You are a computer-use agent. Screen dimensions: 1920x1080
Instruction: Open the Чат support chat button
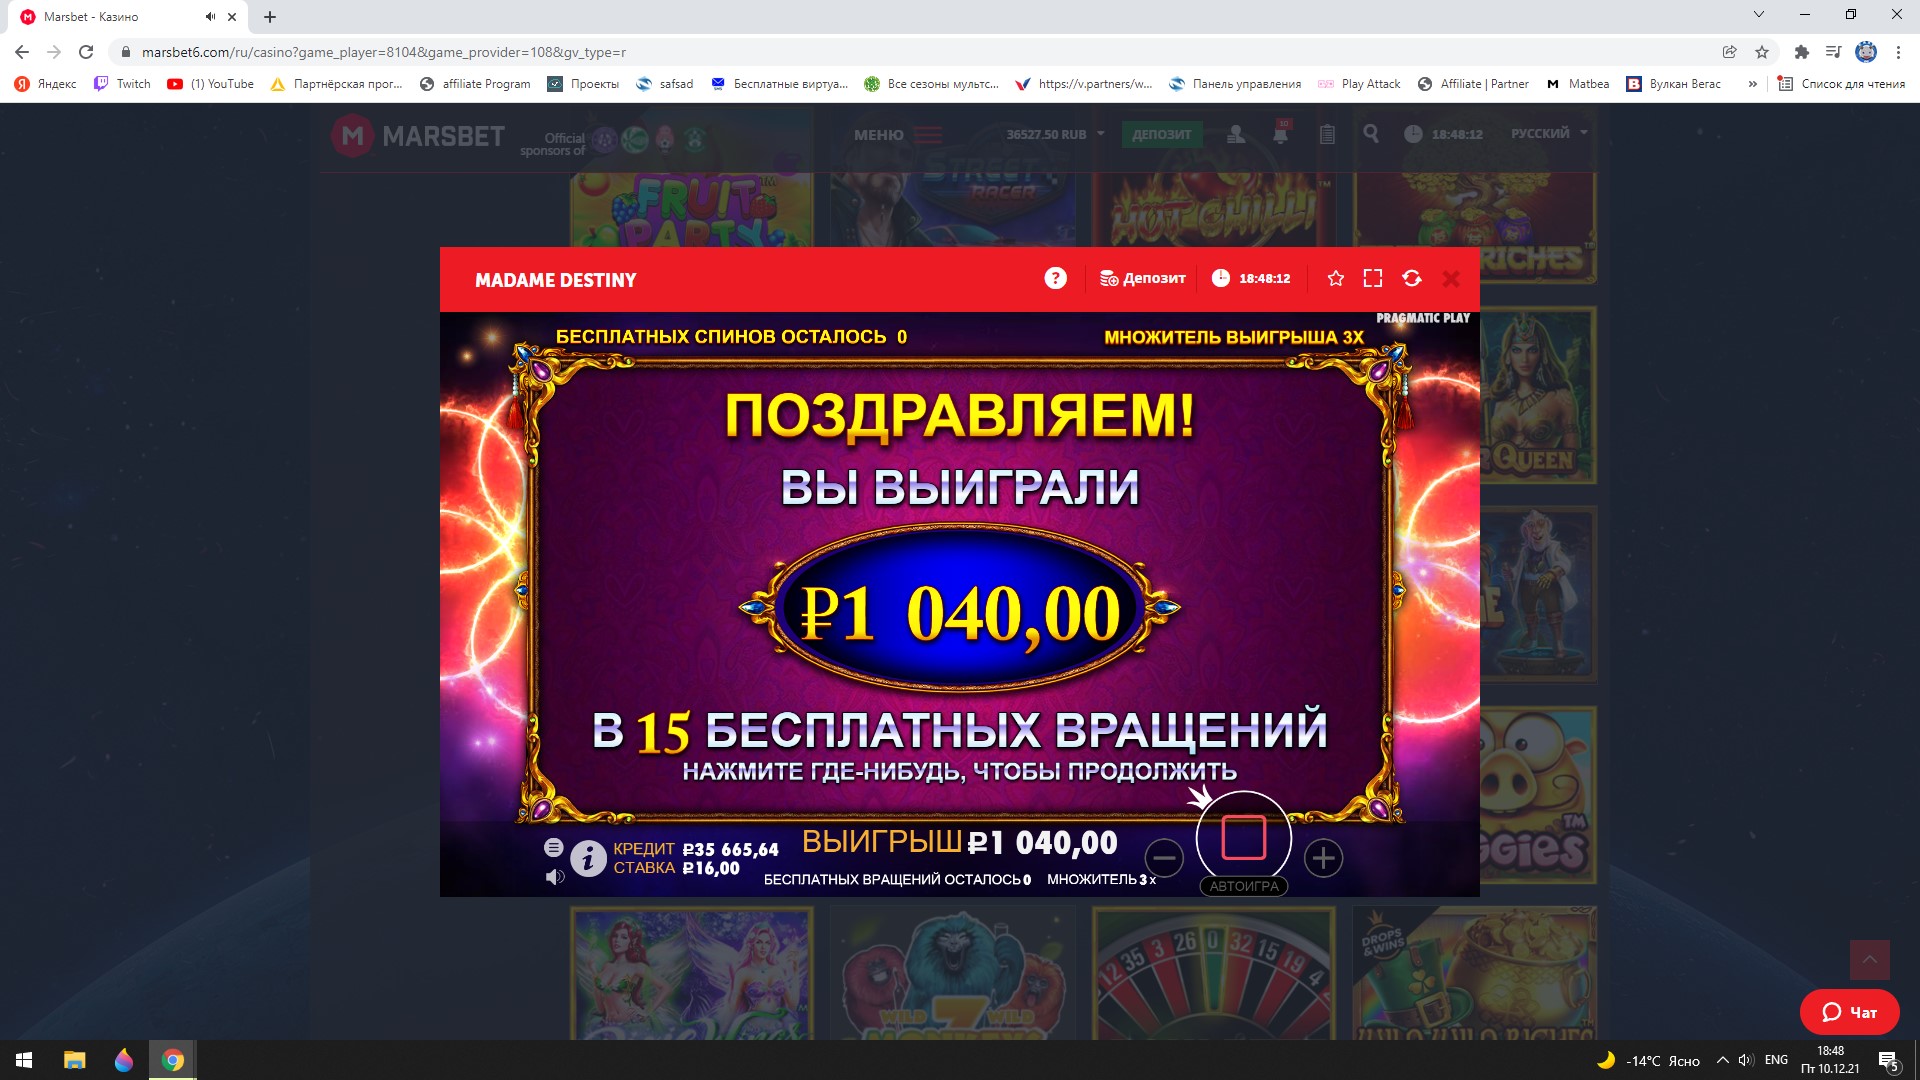click(1850, 1012)
